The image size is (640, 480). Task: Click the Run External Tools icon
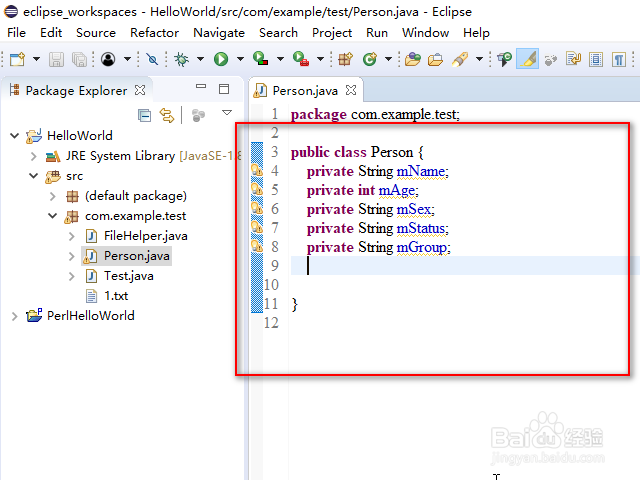[301, 58]
